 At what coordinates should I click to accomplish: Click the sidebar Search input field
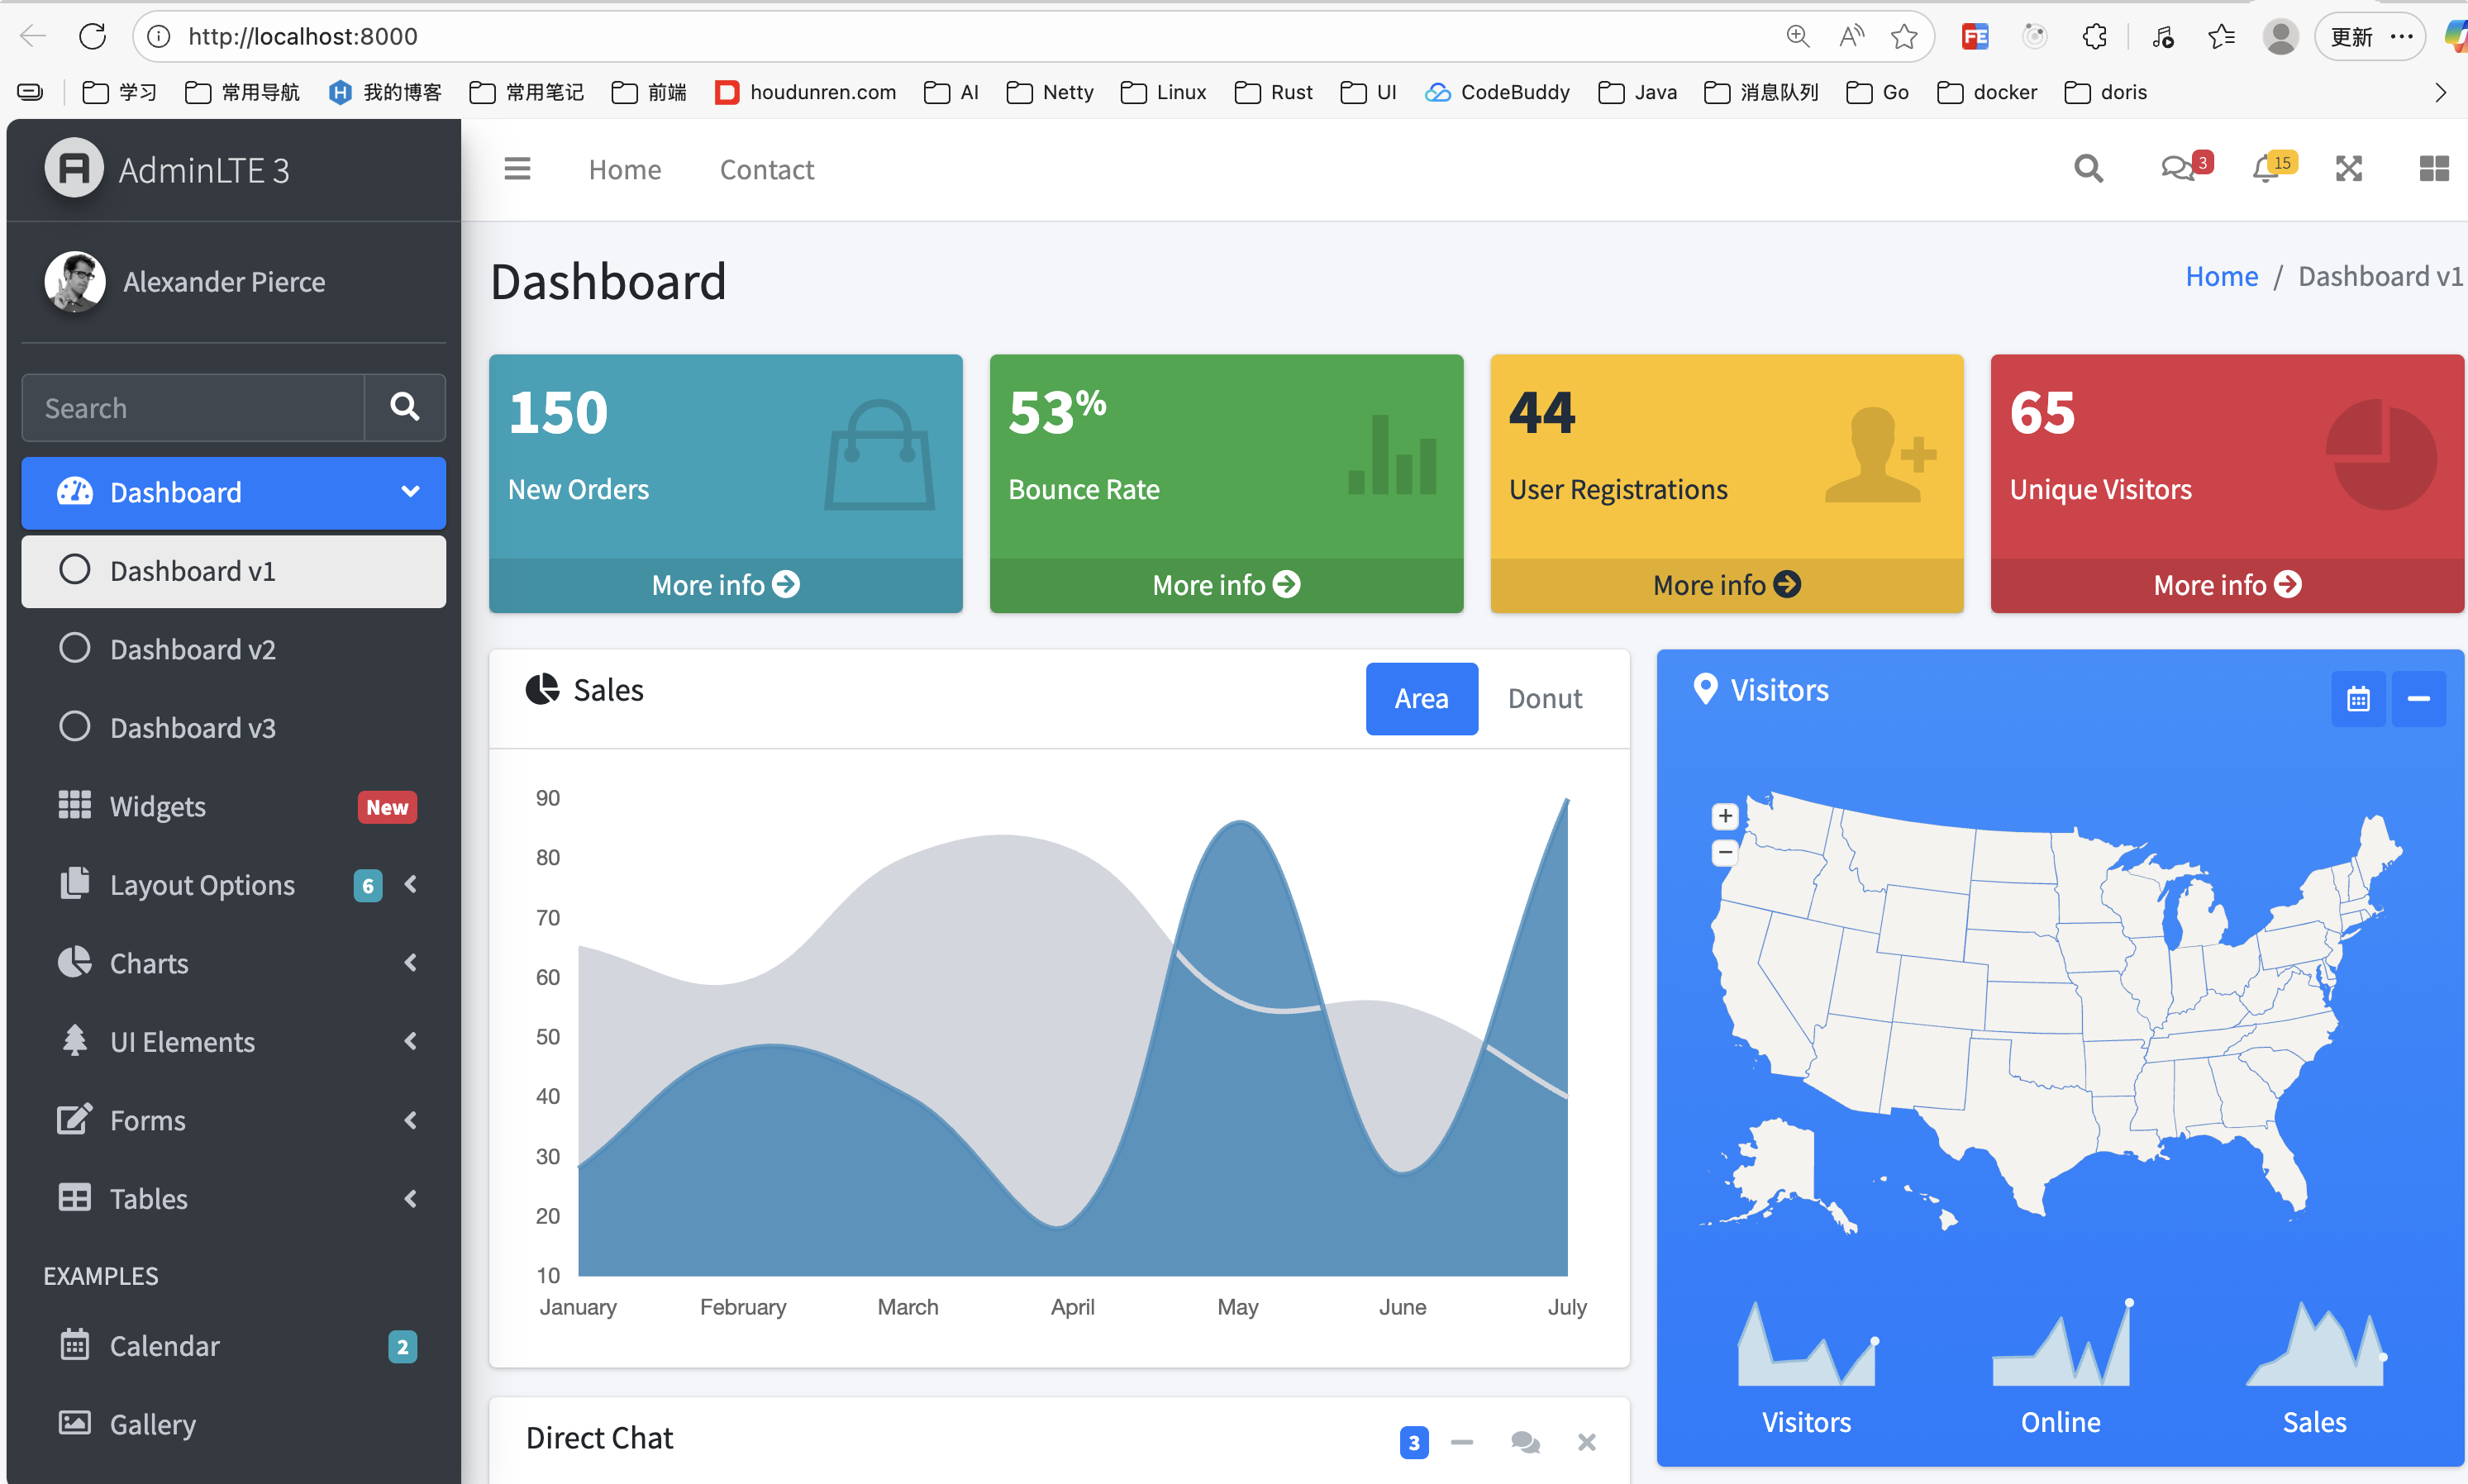(193, 408)
